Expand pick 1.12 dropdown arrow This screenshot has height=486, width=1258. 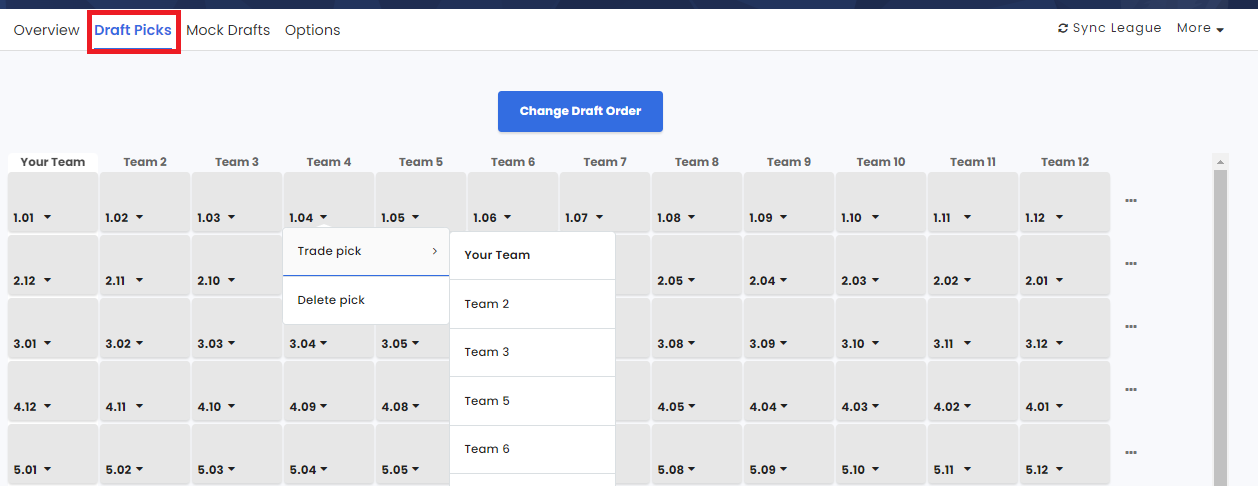point(1059,218)
